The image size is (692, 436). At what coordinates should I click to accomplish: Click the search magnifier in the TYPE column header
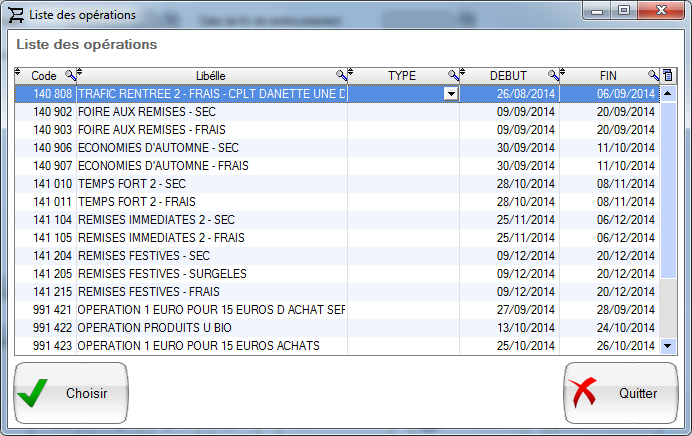click(453, 76)
